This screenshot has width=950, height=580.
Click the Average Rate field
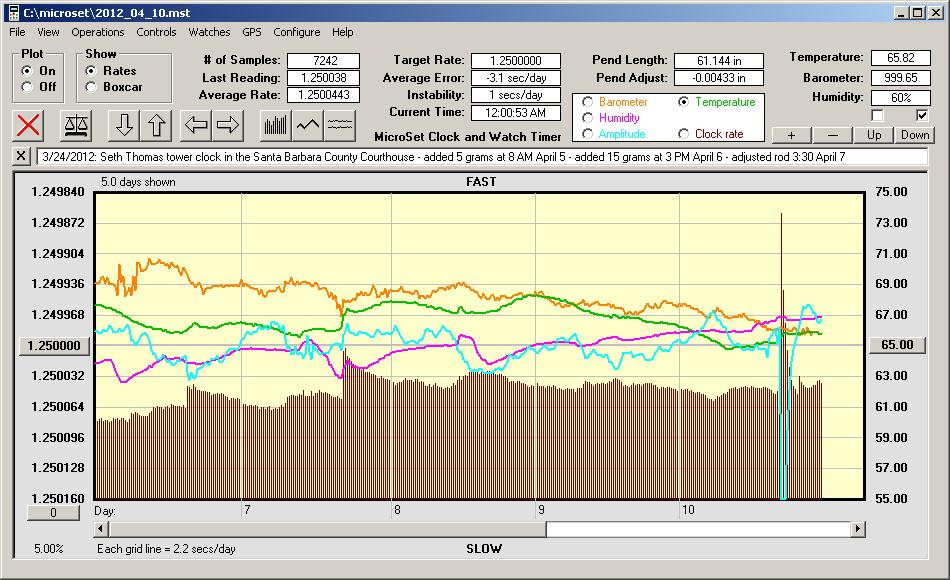click(x=324, y=95)
